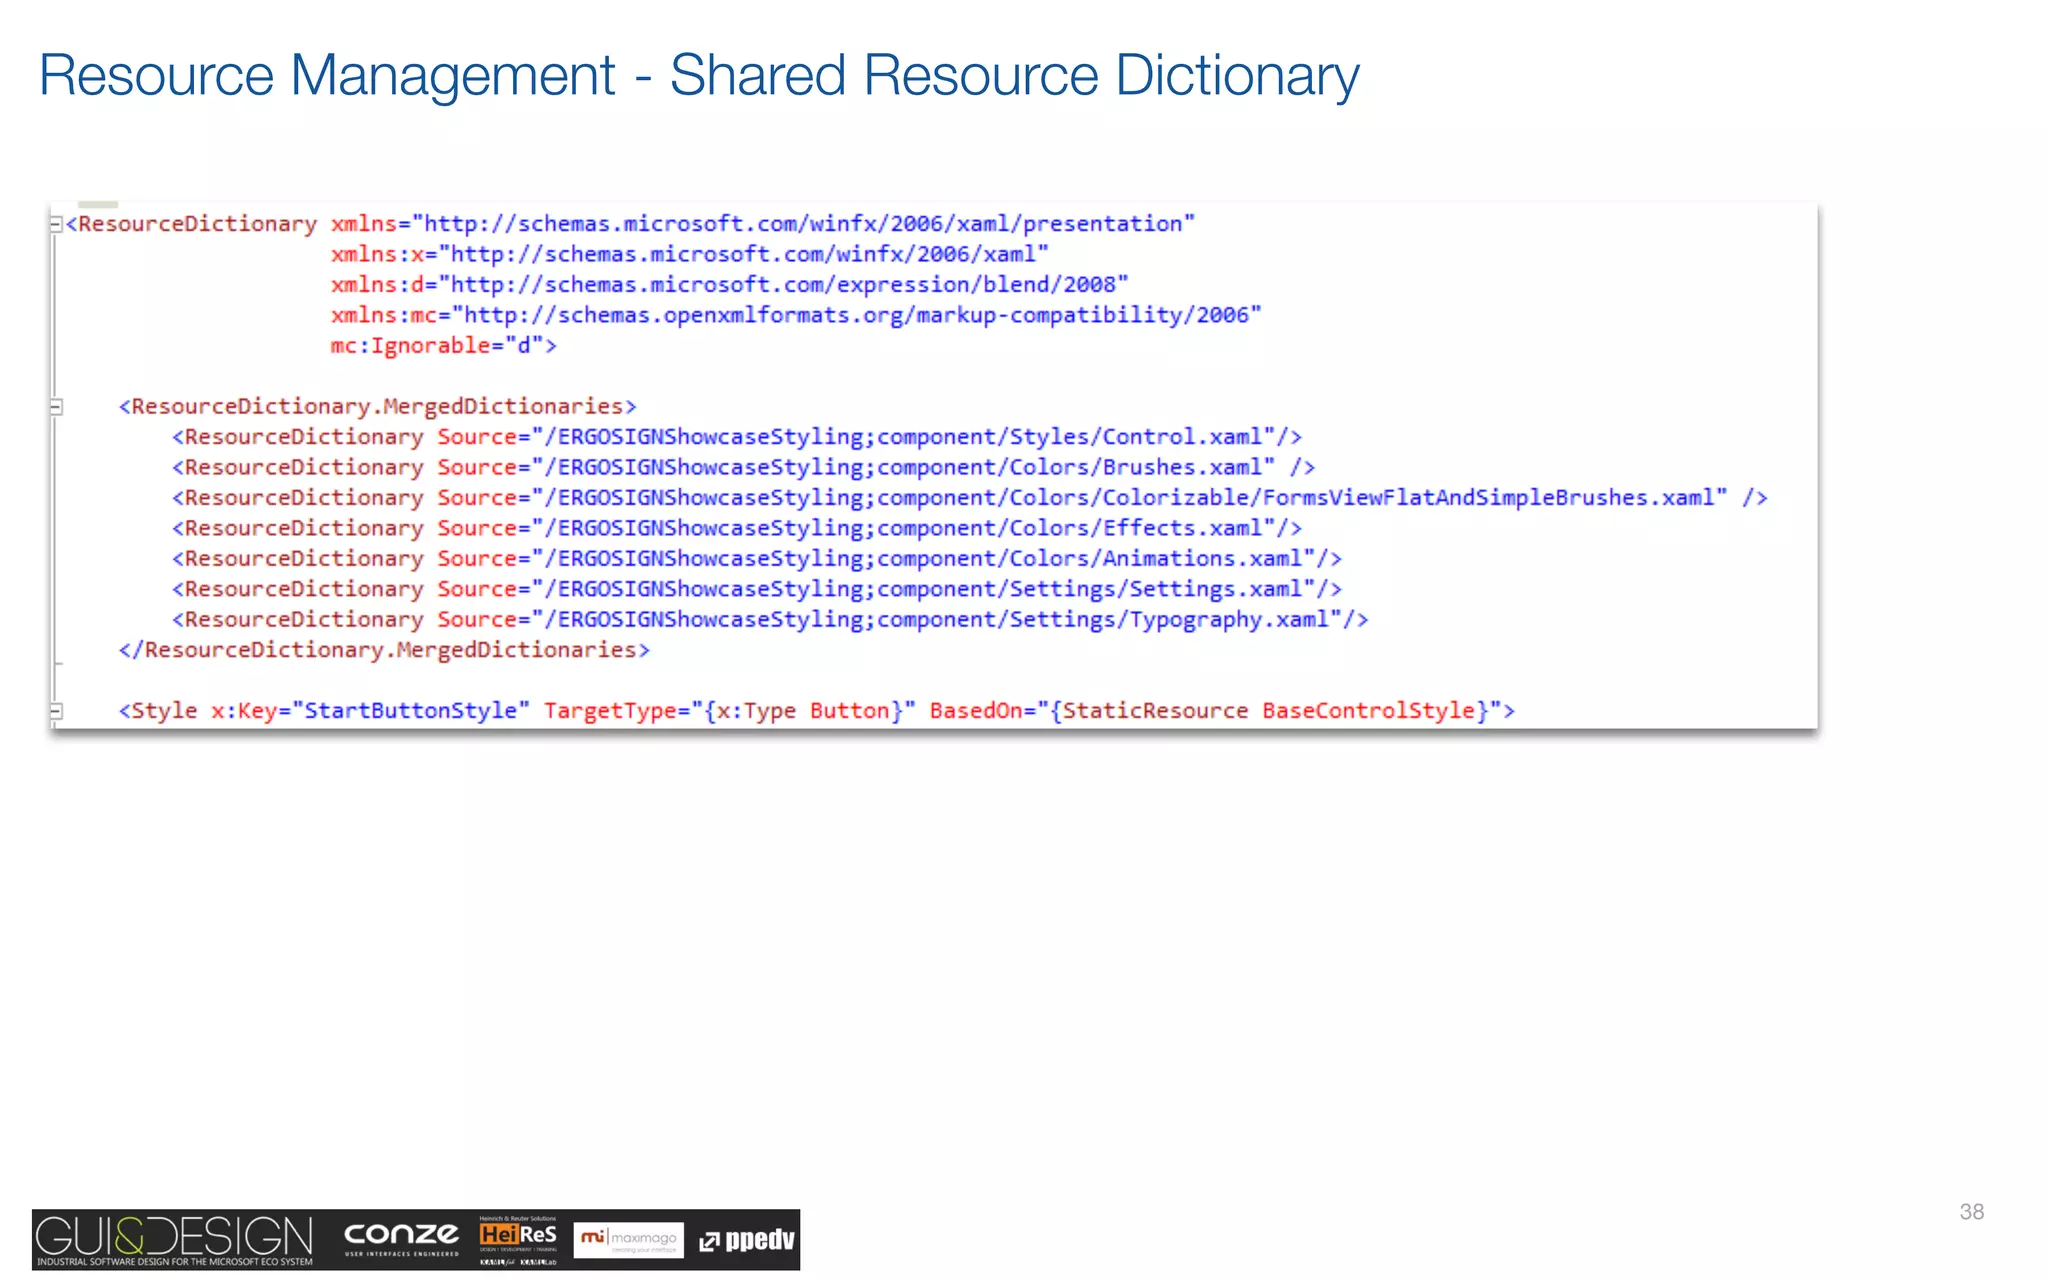This screenshot has height=1280, width=2048.
Task: Click the xmlns presentation namespace line
Action: (x=763, y=224)
